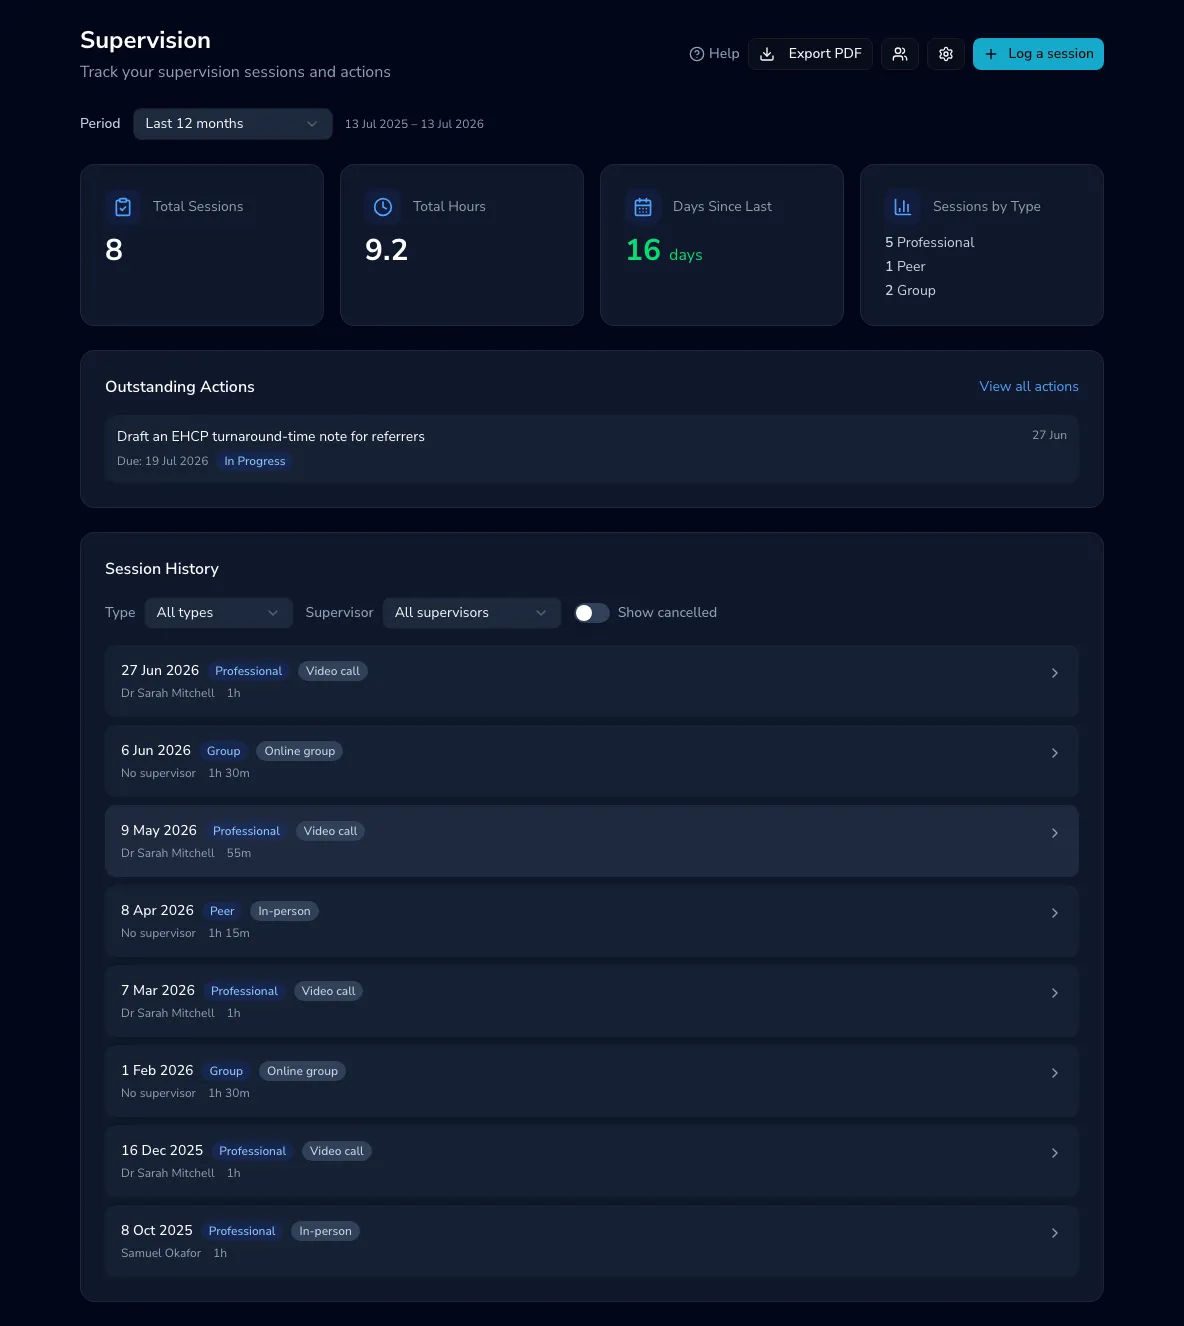The height and width of the screenshot is (1326, 1184).
Task: Click Professional tag on 8 Oct 2025 row
Action: coord(242,1231)
